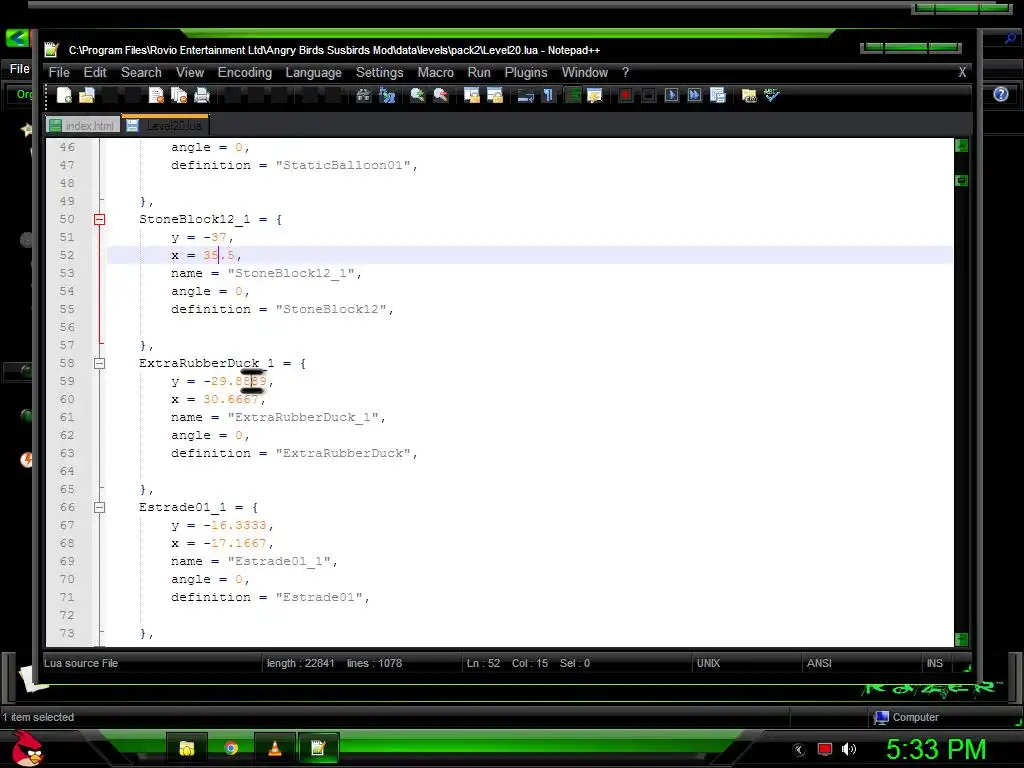Switch to the index.html tab
This screenshot has height=768, width=1024.
(83, 125)
